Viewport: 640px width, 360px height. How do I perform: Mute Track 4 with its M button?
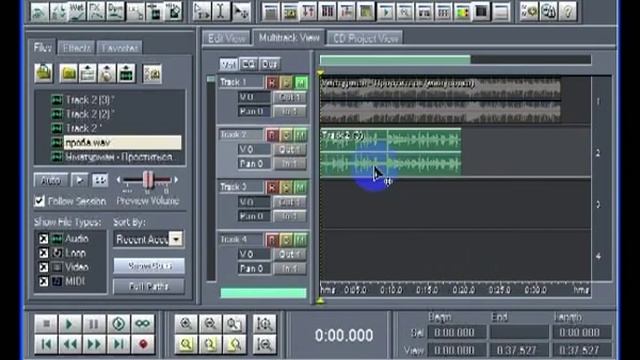(x=301, y=240)
